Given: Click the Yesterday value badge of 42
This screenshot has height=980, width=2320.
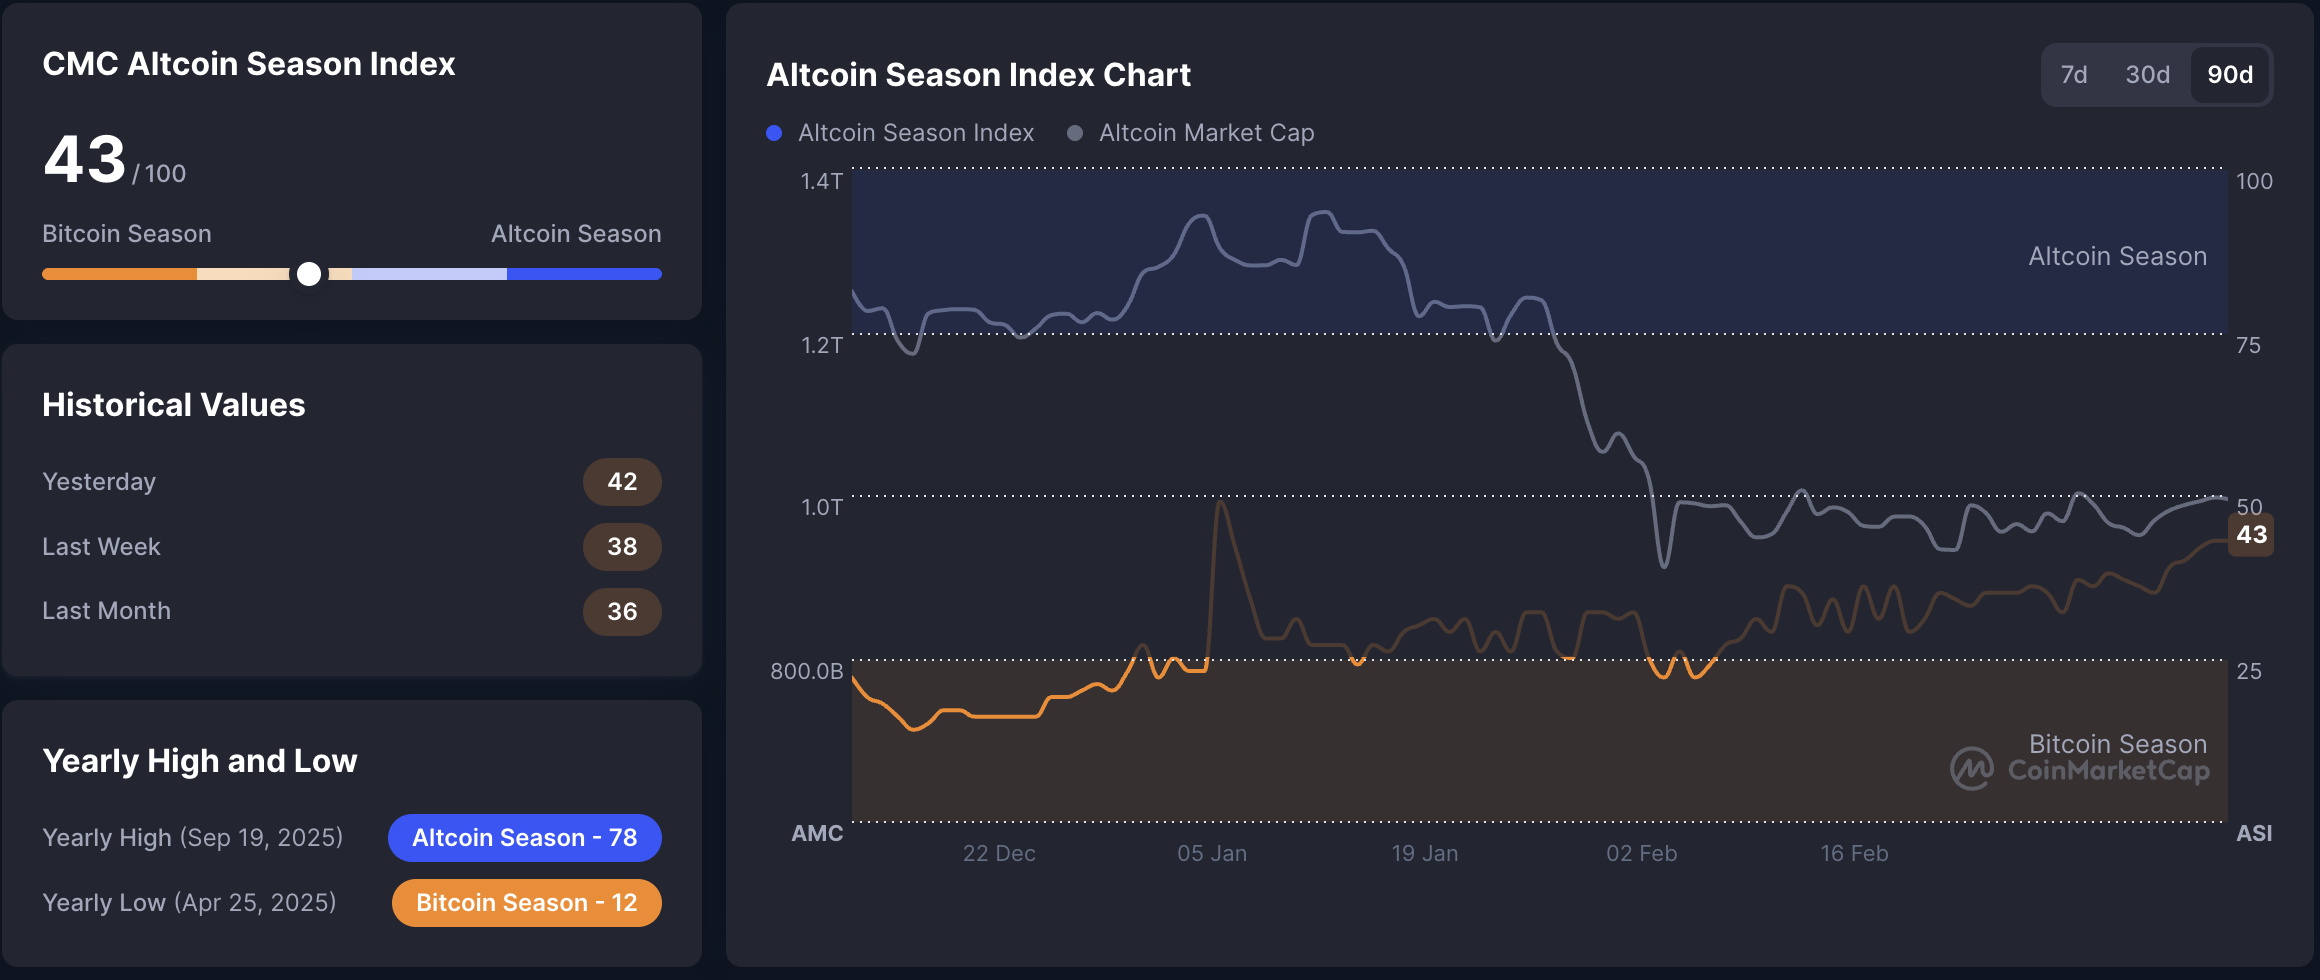Looking at the screenshot, I should (622, 481).
